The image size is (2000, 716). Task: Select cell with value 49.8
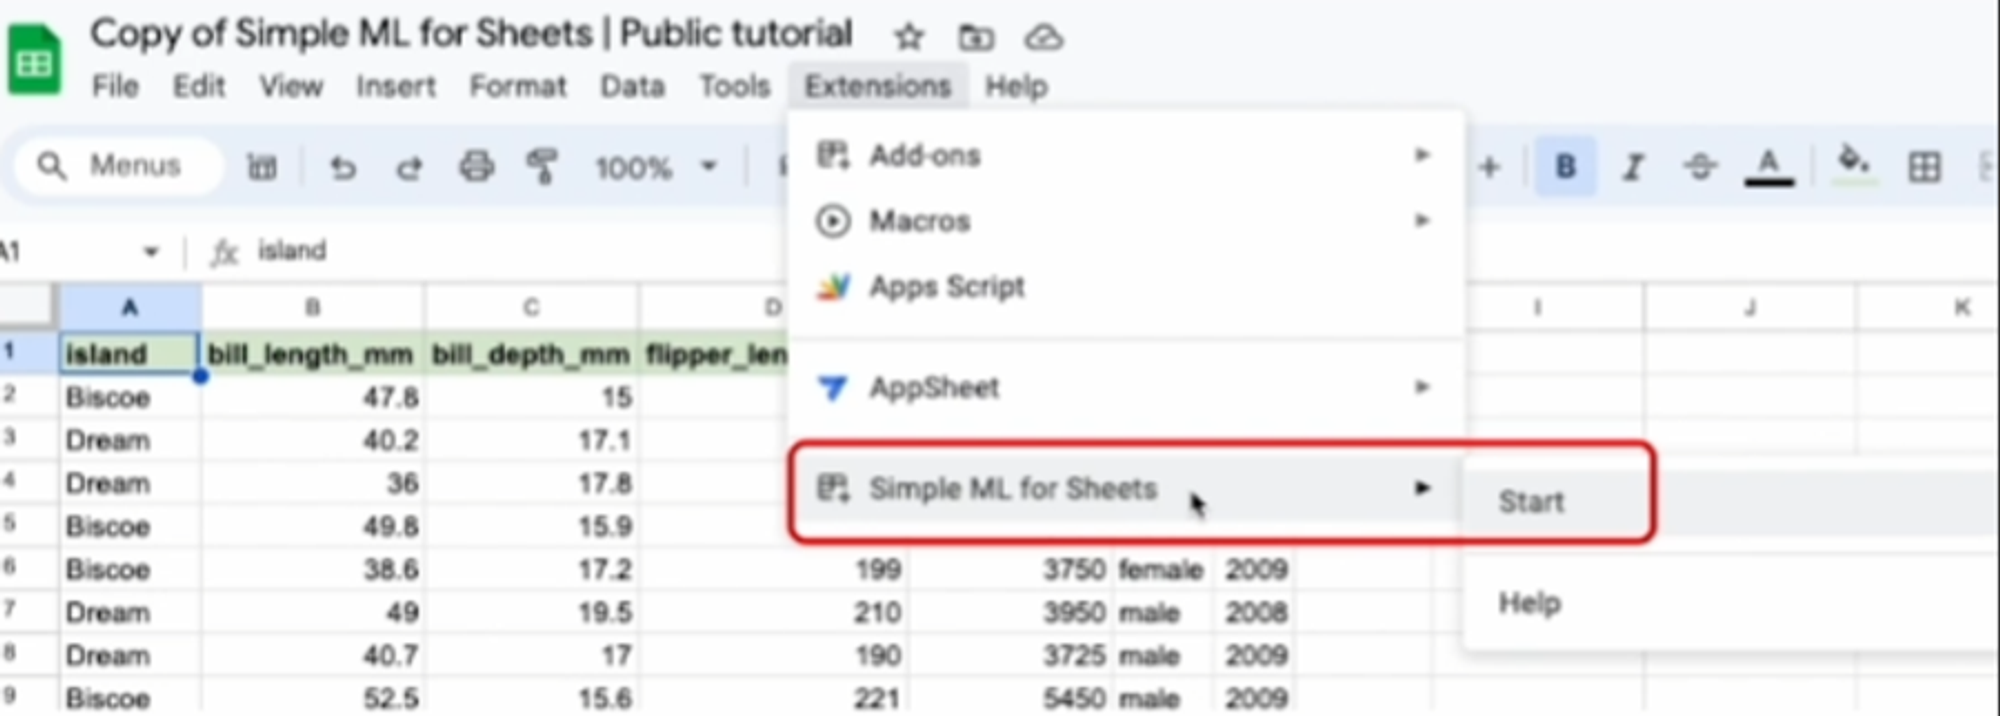pyautogui.click(x=312, y=526)
